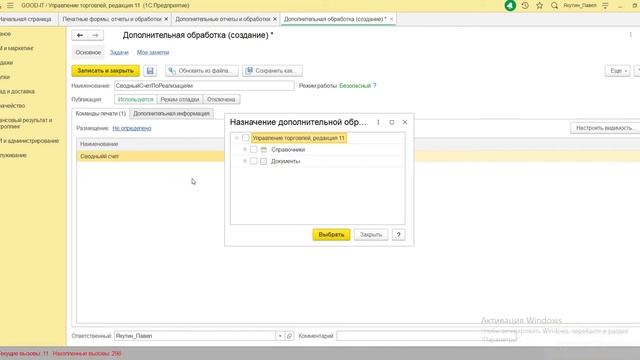Open favorites star icon
The width and height of the screenshot is (640, 360).
point(540,6)
